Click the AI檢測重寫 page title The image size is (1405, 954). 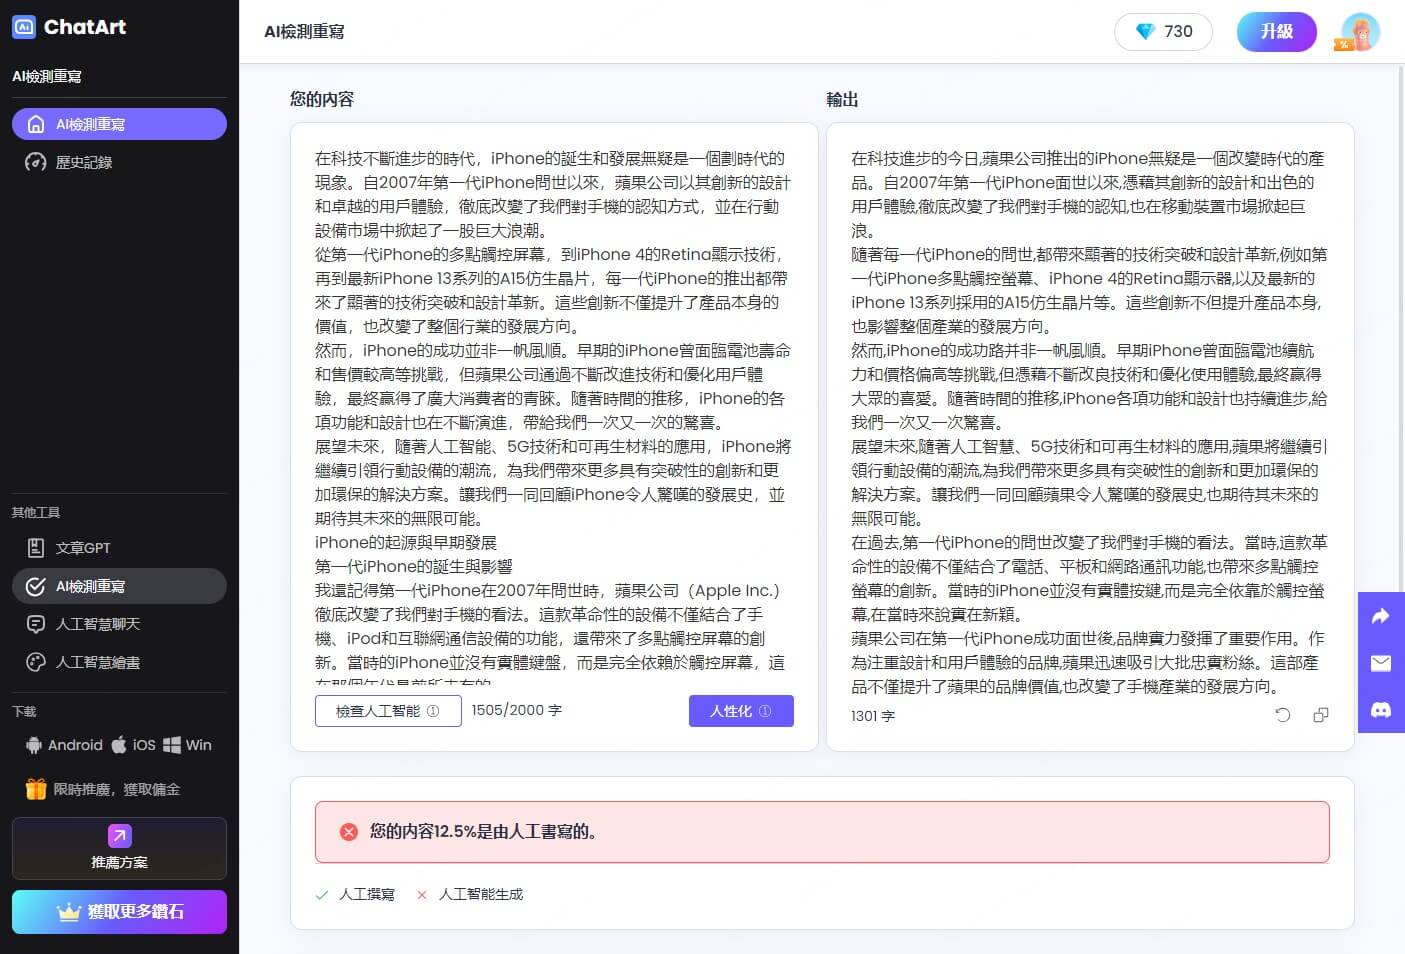(304, 32)
